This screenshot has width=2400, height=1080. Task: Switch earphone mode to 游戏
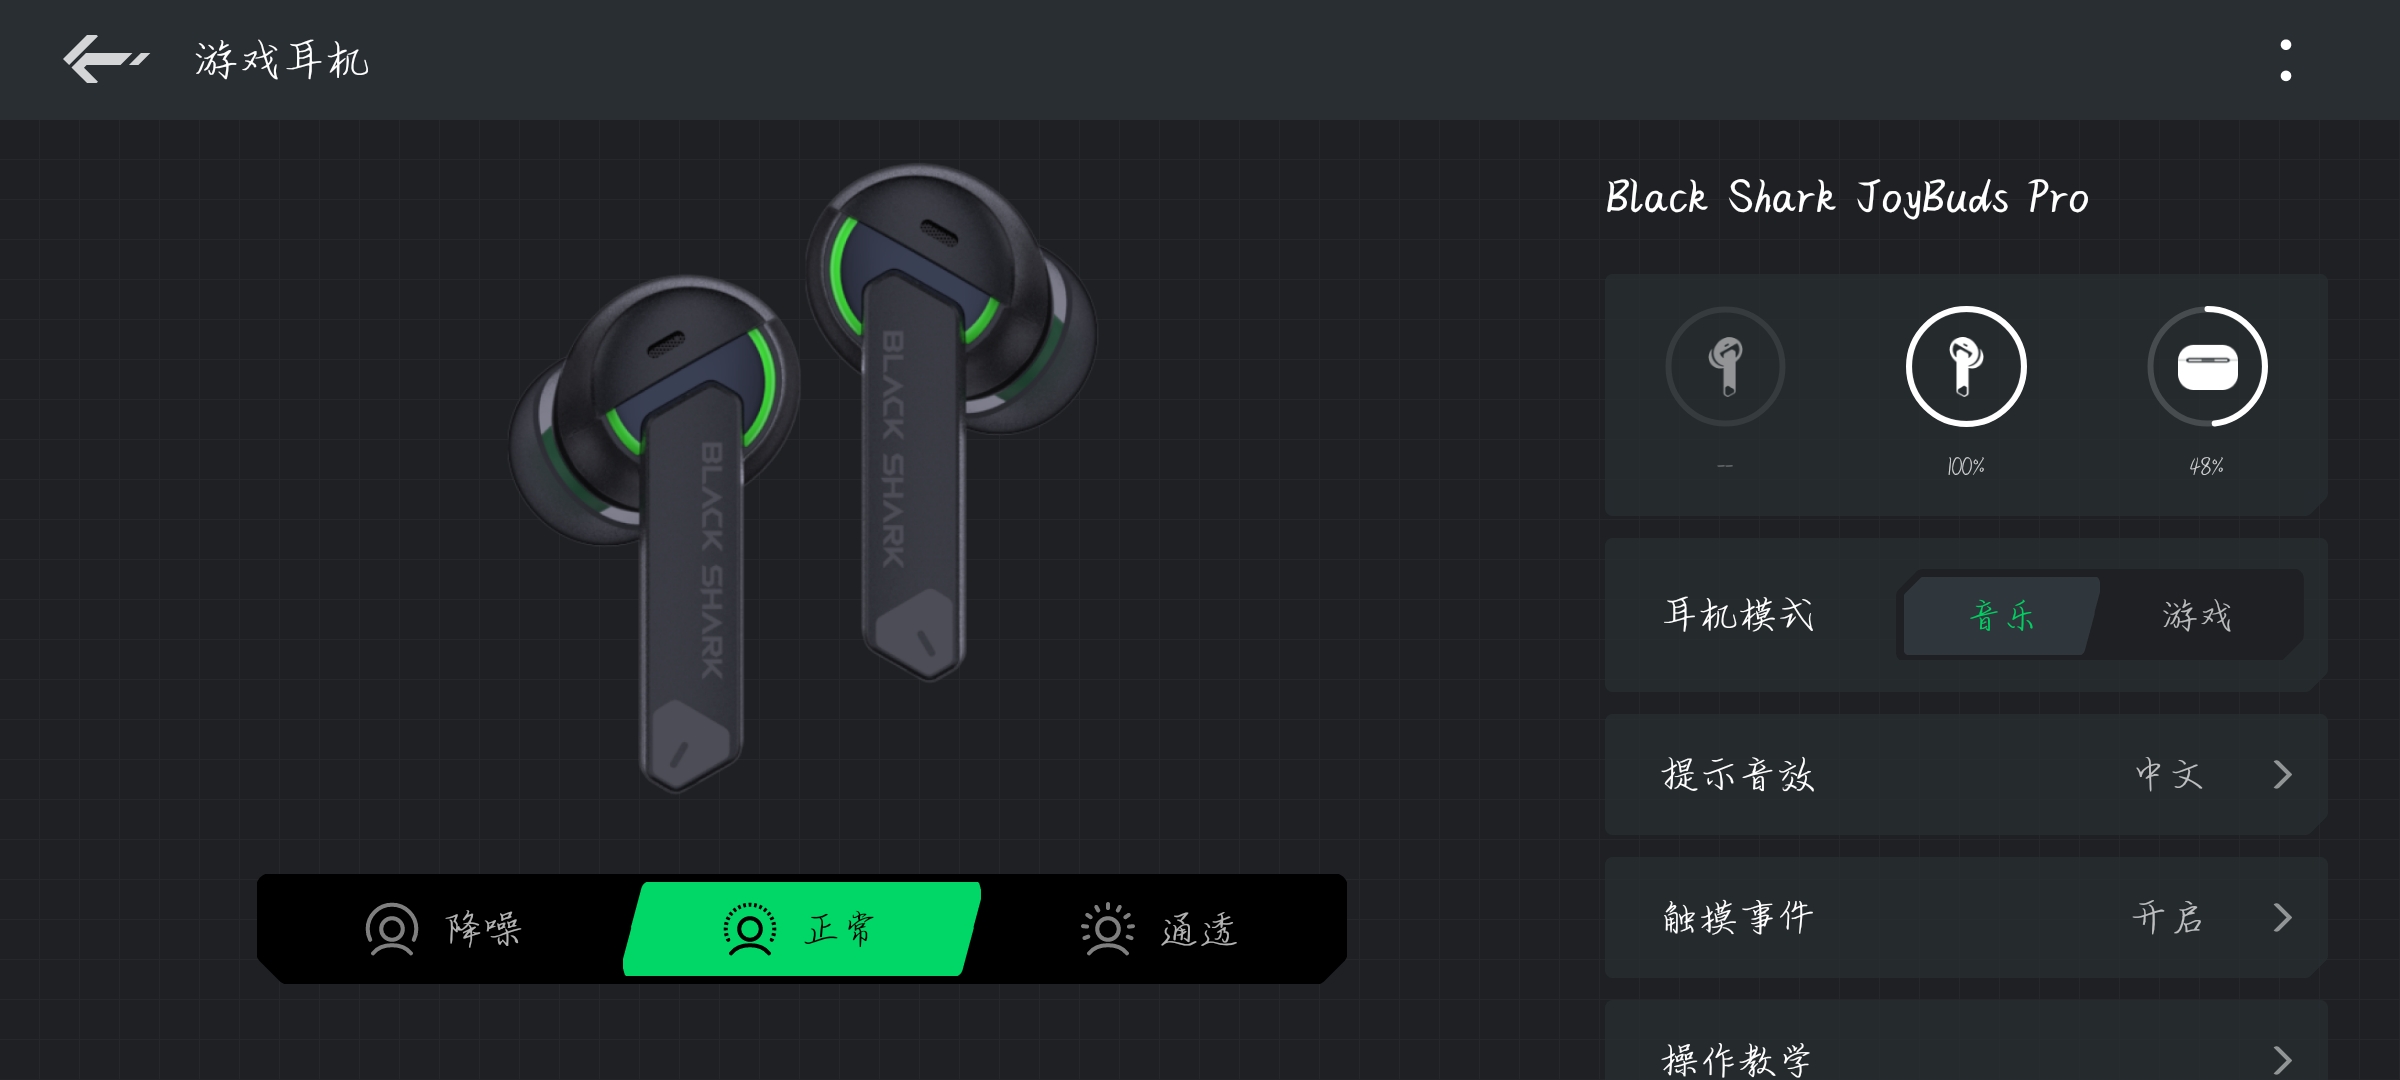coord(2197,615)
